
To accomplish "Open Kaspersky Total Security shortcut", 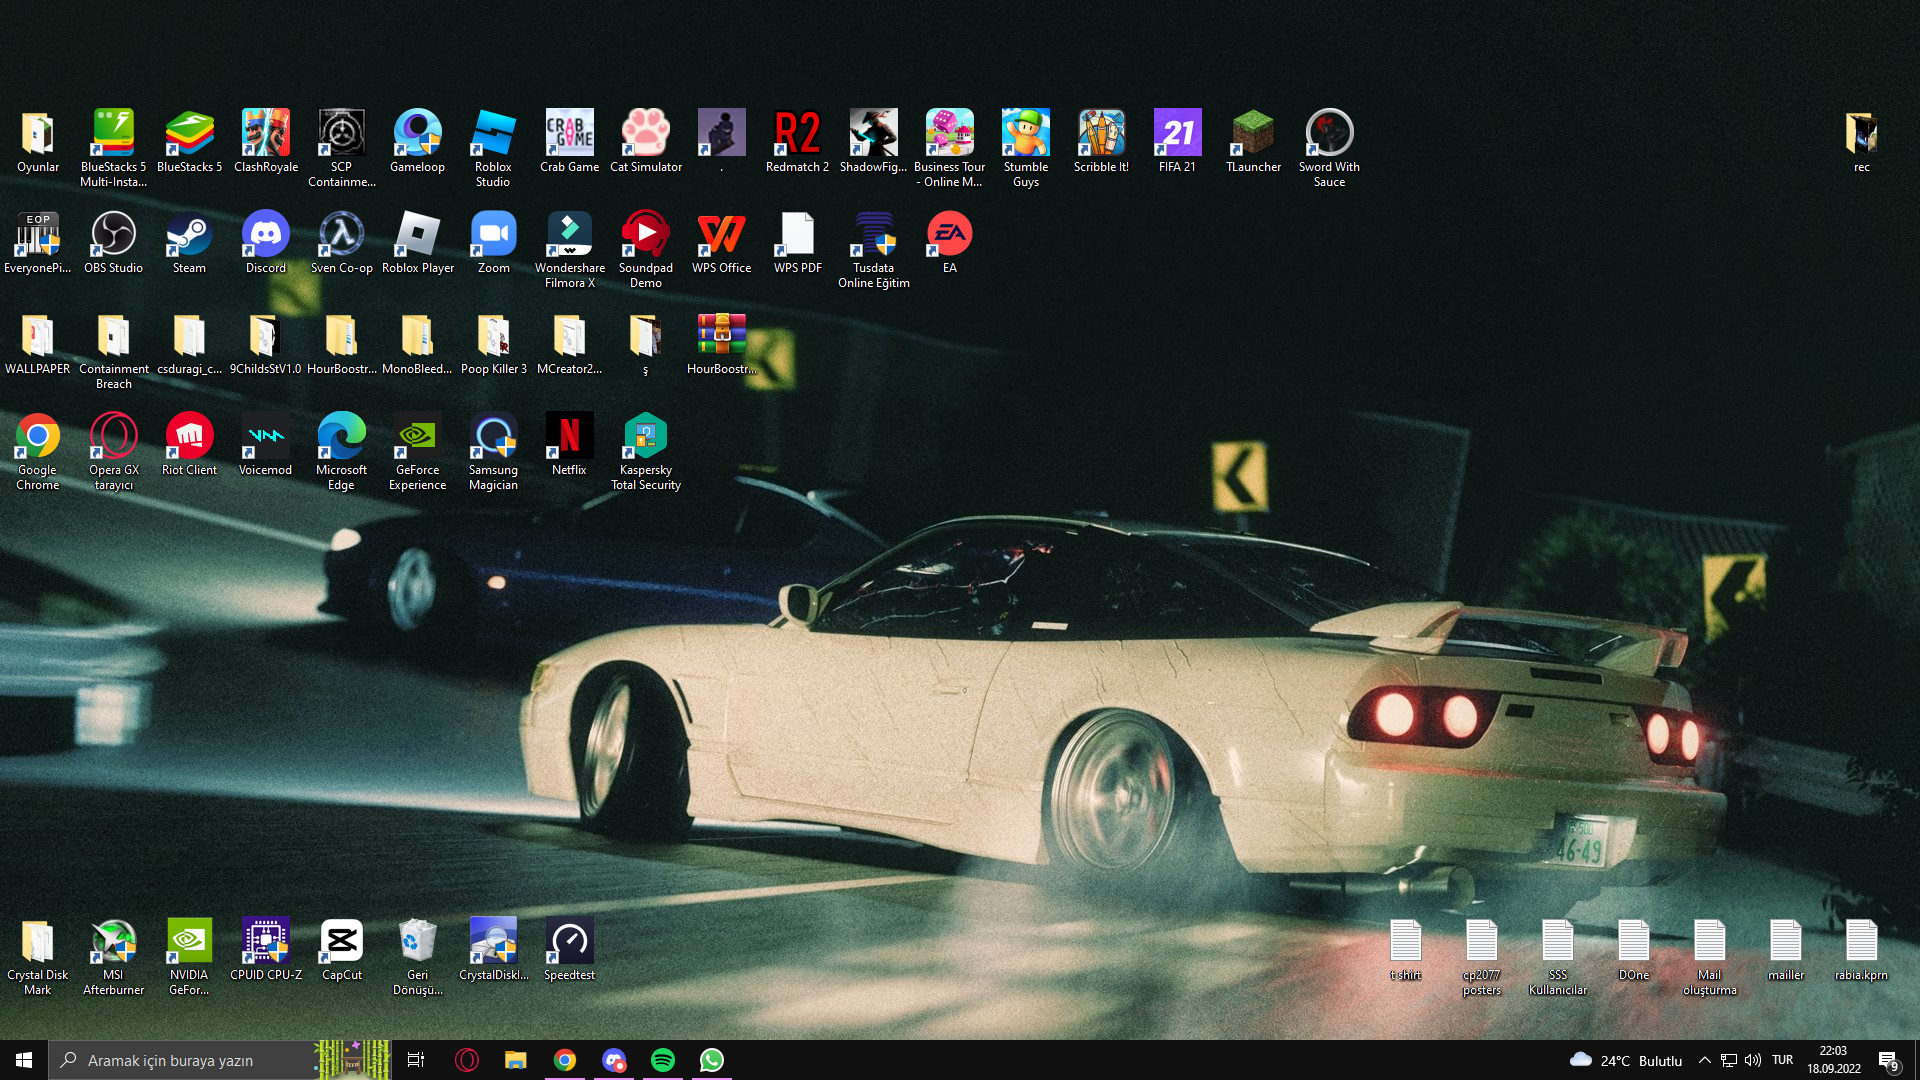I will point(645,451).
